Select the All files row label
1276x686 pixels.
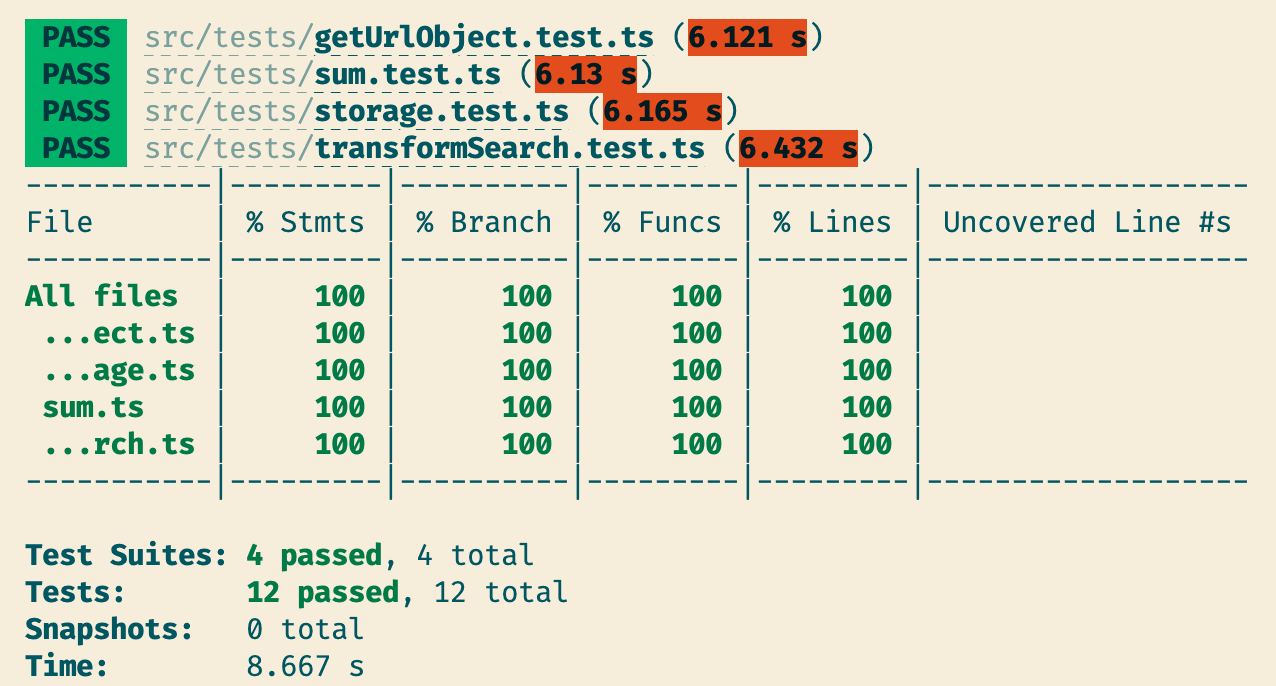click(x=102, y=296)
